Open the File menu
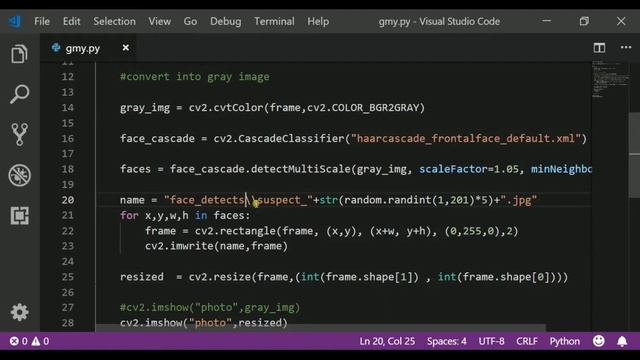This screenshot has height=360, width=640. tap(42, 21)
